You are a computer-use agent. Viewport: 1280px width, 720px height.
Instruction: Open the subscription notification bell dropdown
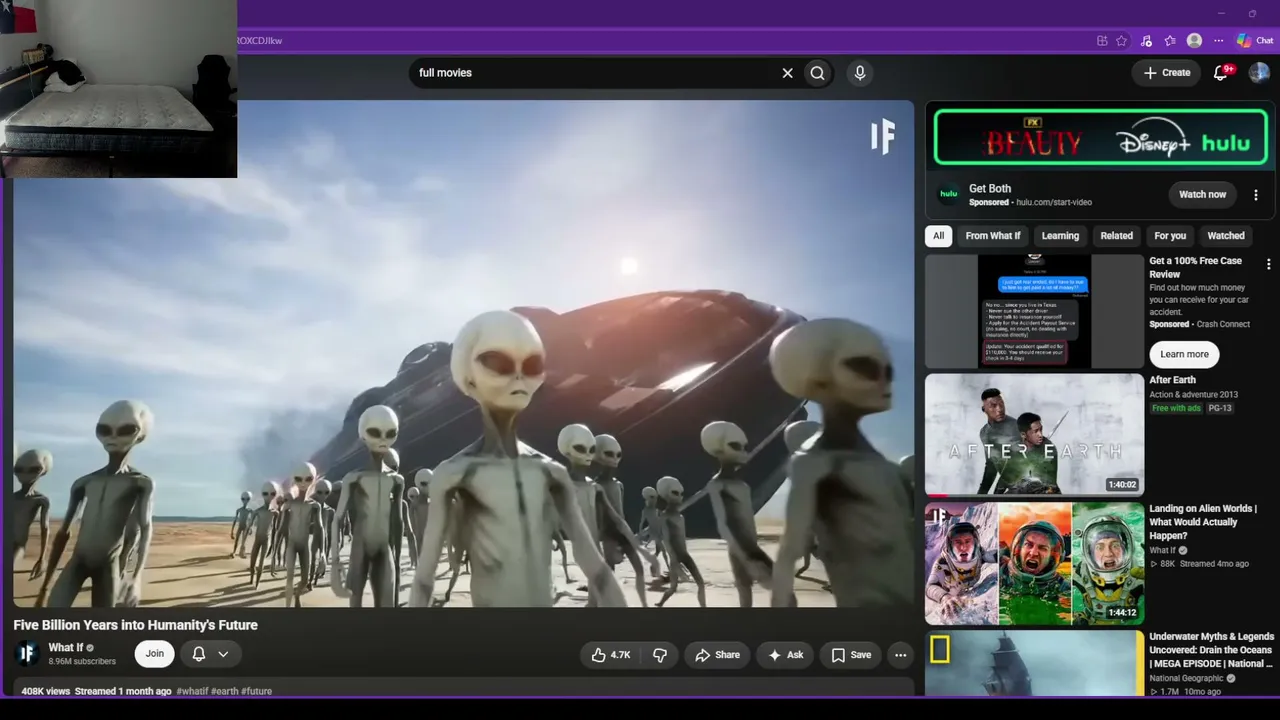point(210,654)
